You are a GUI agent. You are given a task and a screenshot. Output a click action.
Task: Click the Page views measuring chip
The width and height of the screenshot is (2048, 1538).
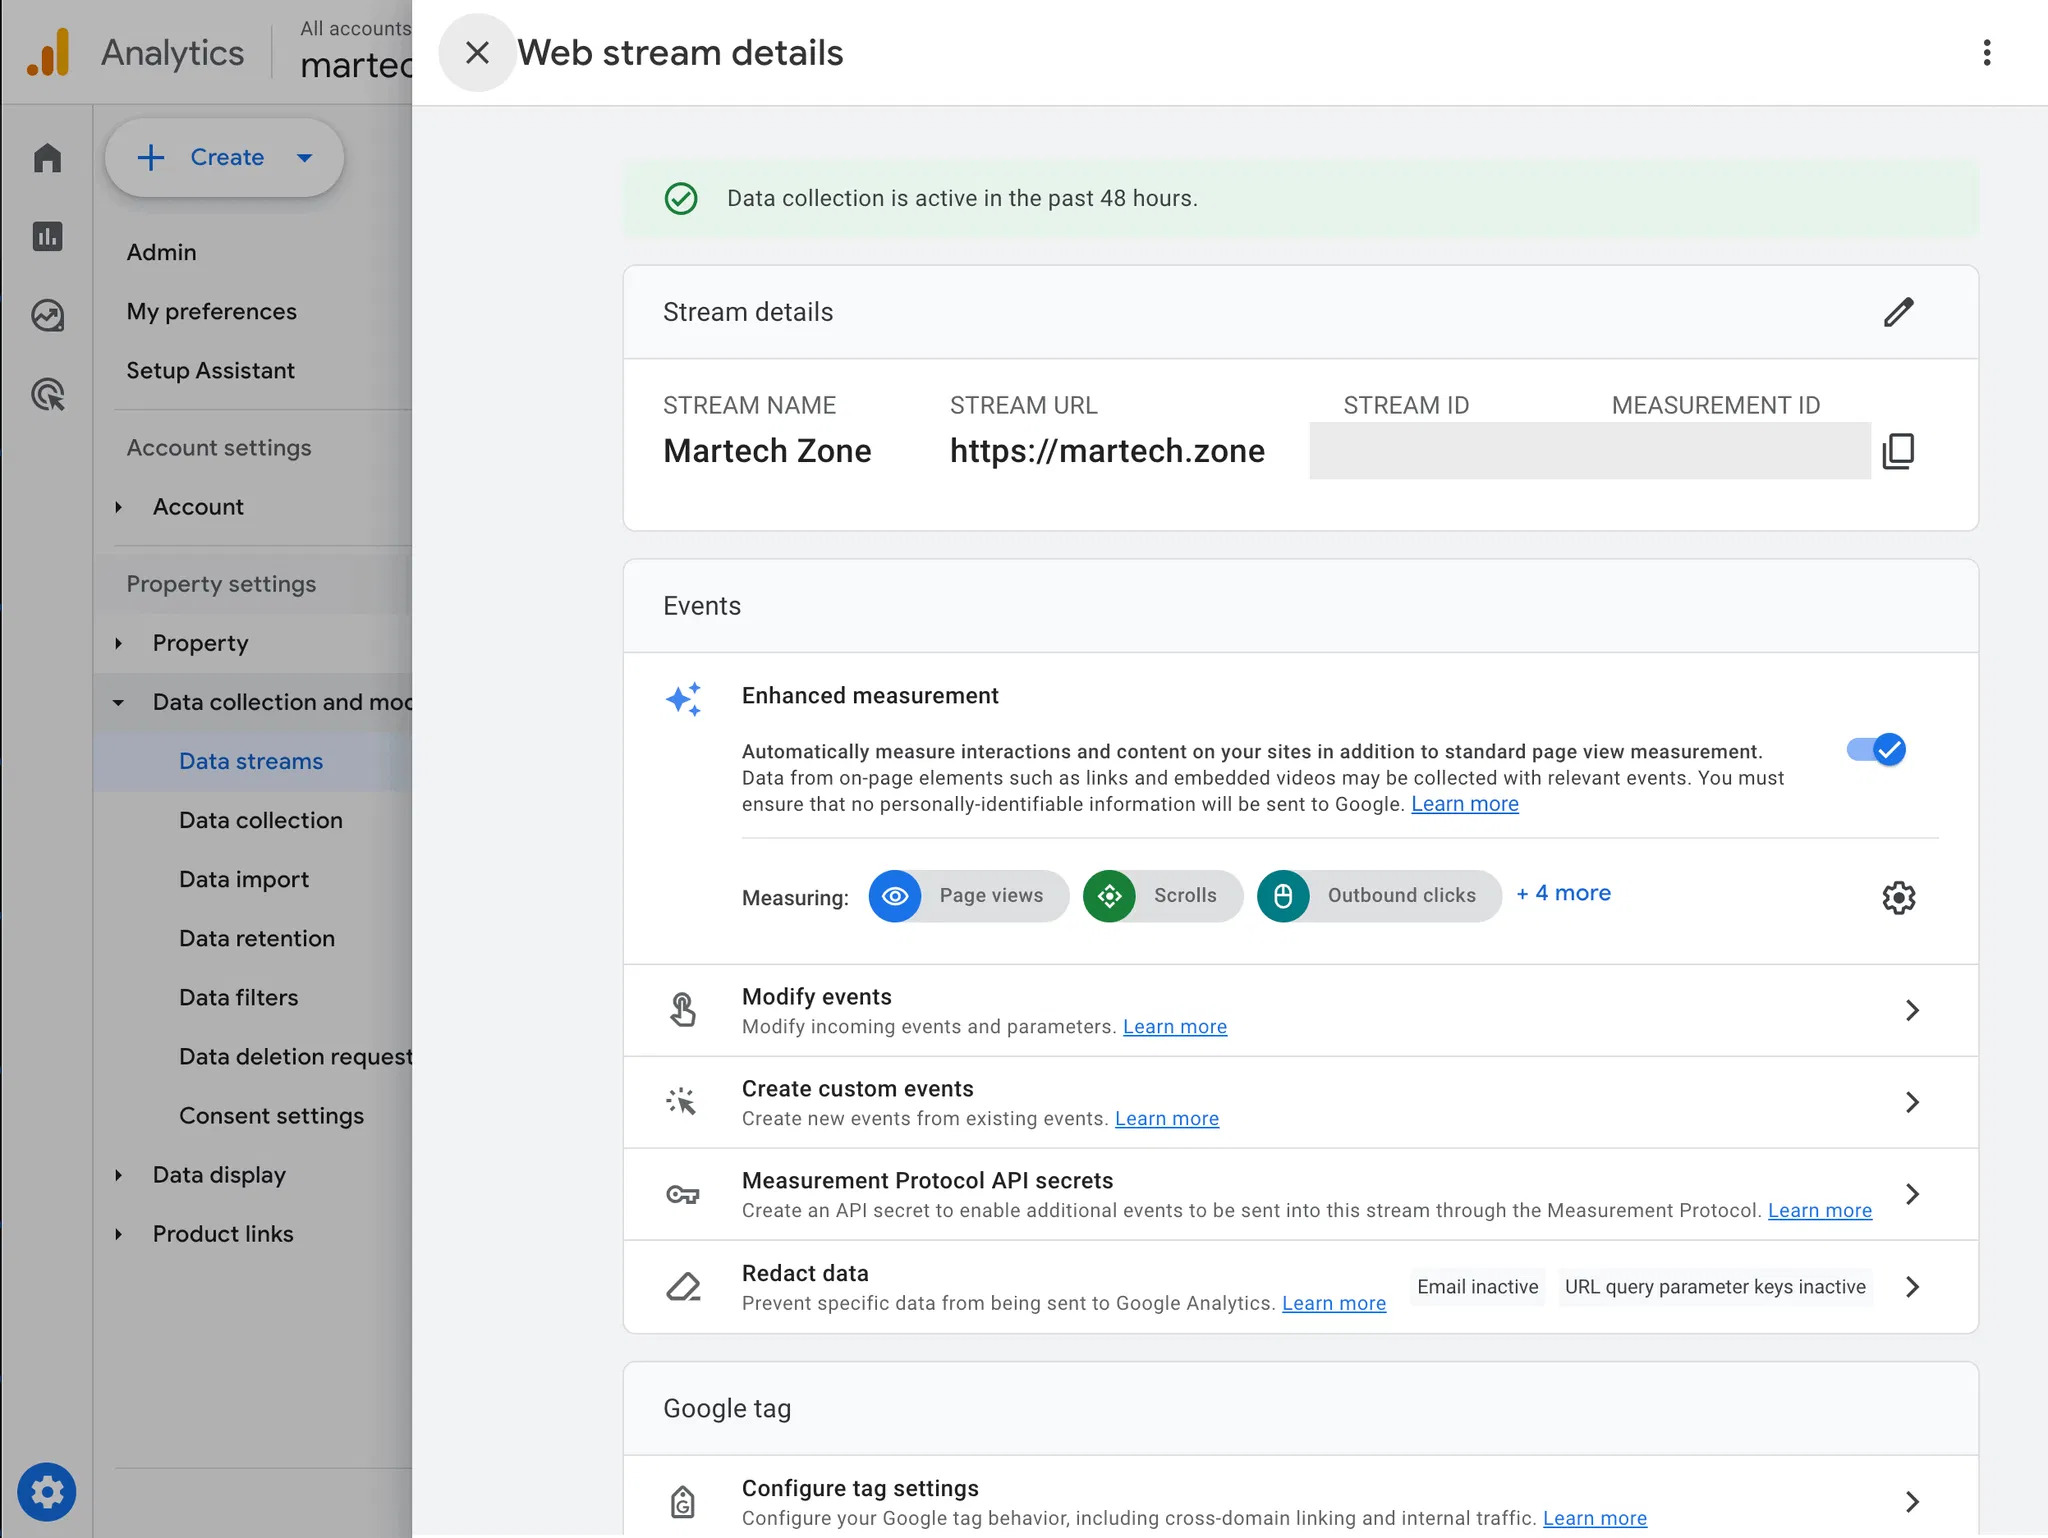point(968,896)
